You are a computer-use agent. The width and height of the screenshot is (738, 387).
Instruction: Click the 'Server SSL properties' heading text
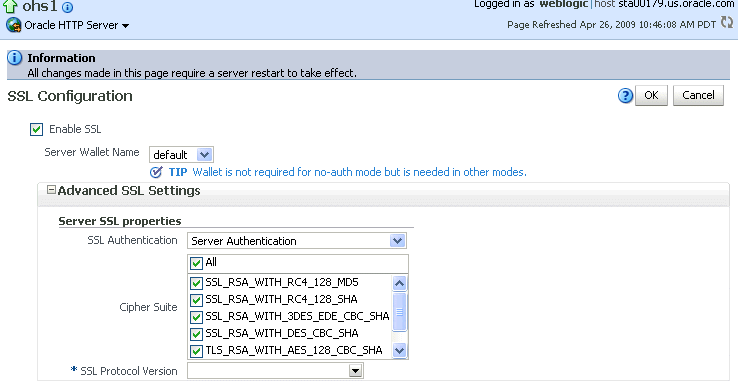click(x=120, y=221)
